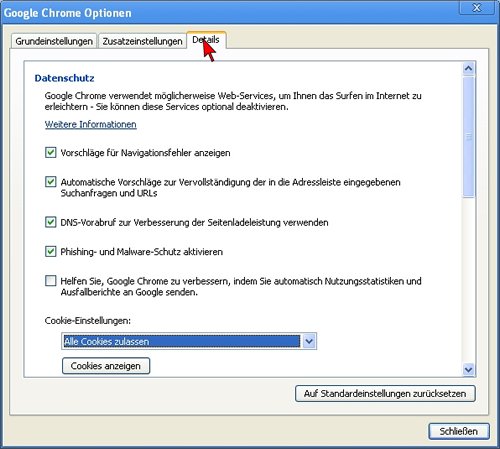
Task: Turn off Phishing- und Malware-Schutz checkbox
Action: [51, 251]
